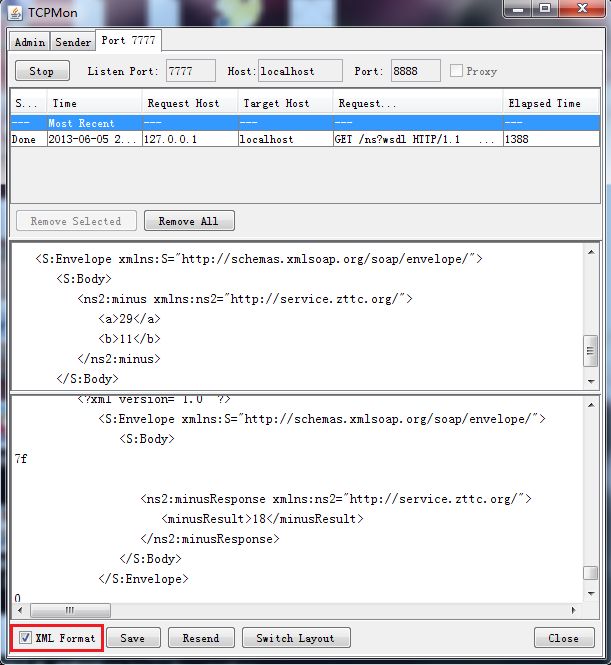Click the Host field showing localhost
611x665 pixels.
click(300, 71)
